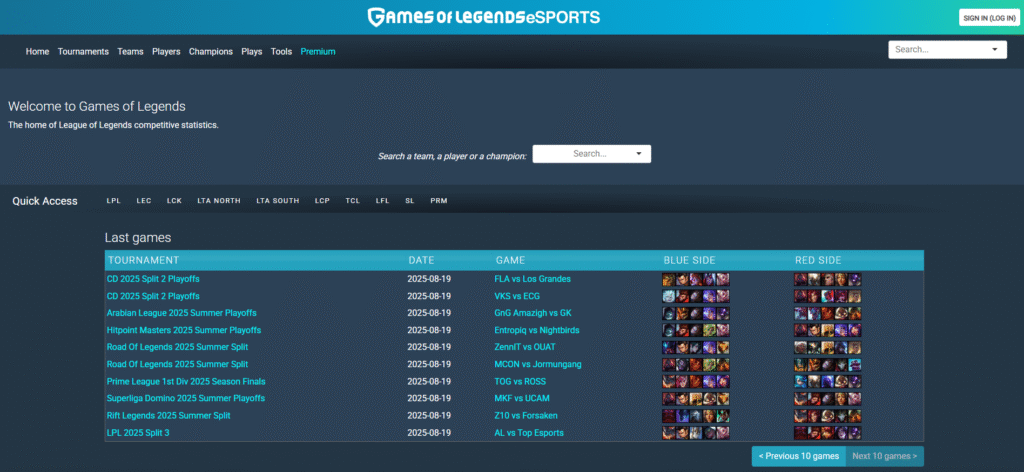
Task: Click first blue side champion in VKS row
Action: click(669, 296)
